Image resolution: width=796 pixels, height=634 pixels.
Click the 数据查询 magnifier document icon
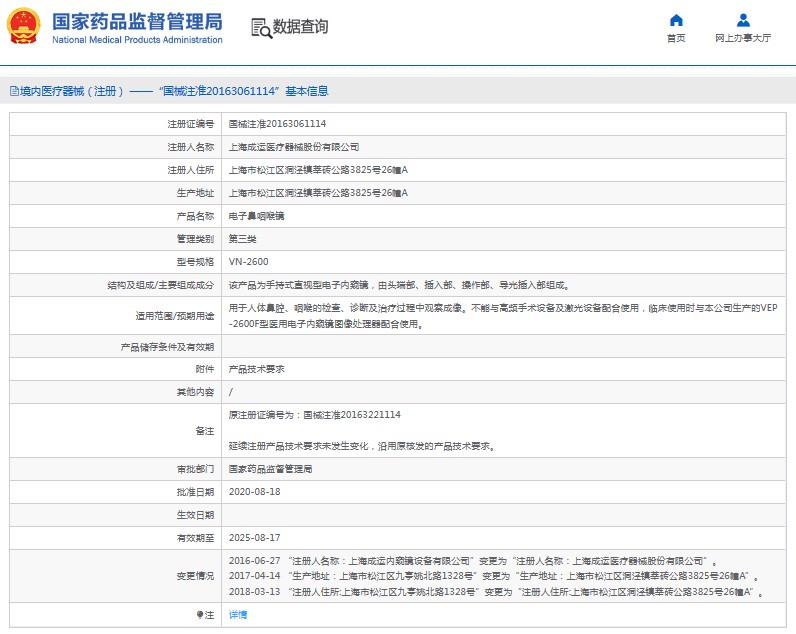coord(260,27)
